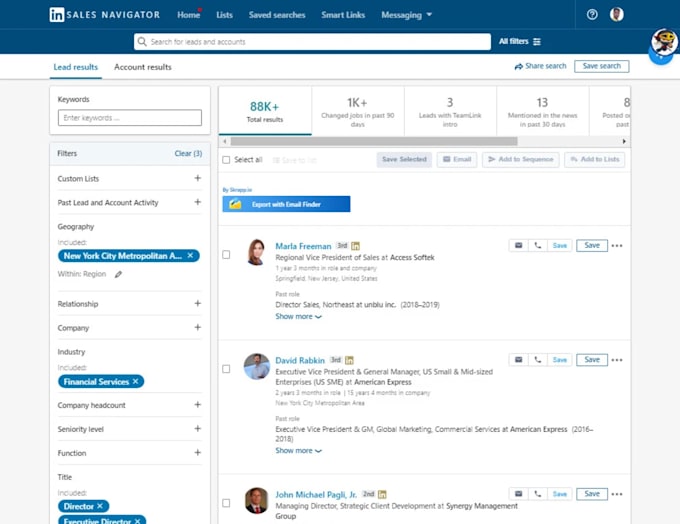Viewport: 680px width, 524px height.
Task: Expand the Relationship filter
Action: tap(197, 303)
